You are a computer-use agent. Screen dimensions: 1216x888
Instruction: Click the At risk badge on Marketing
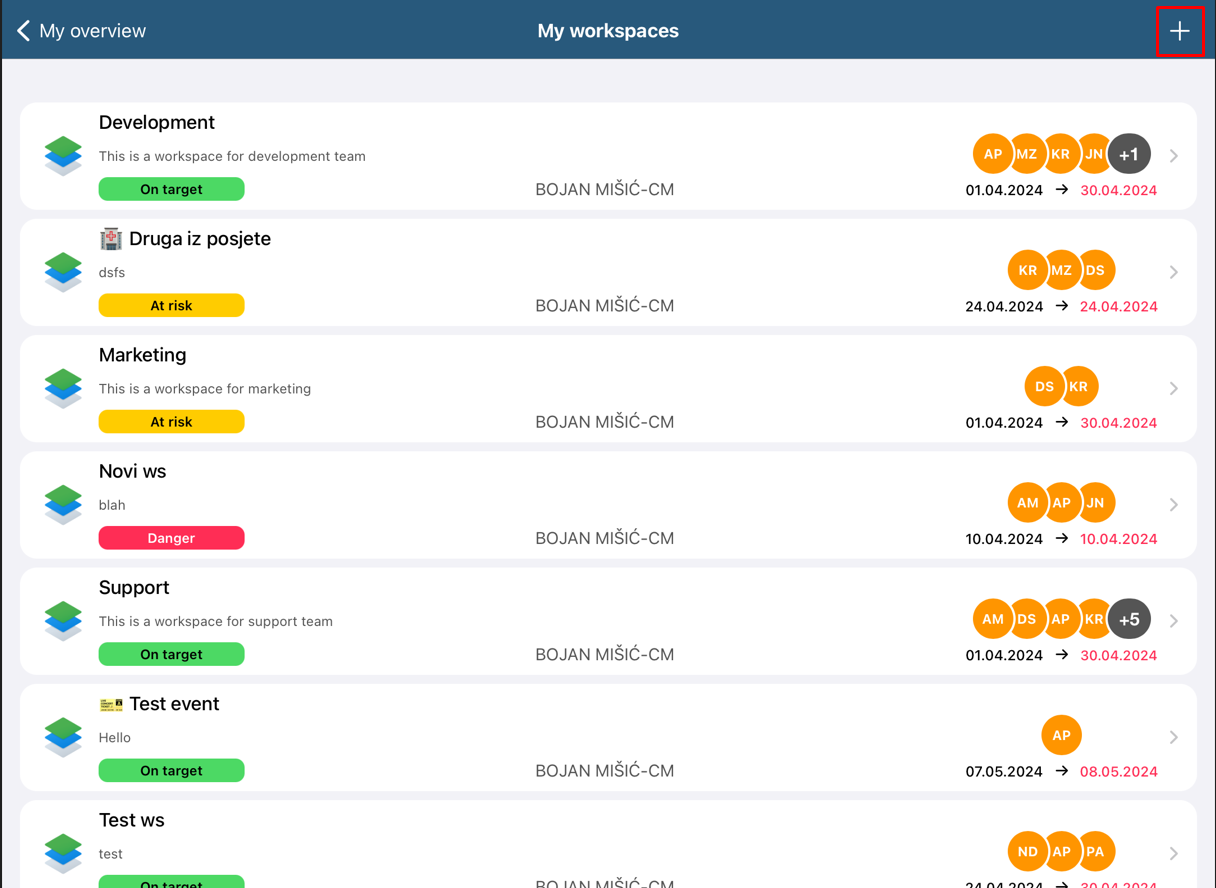coord(171,422)
